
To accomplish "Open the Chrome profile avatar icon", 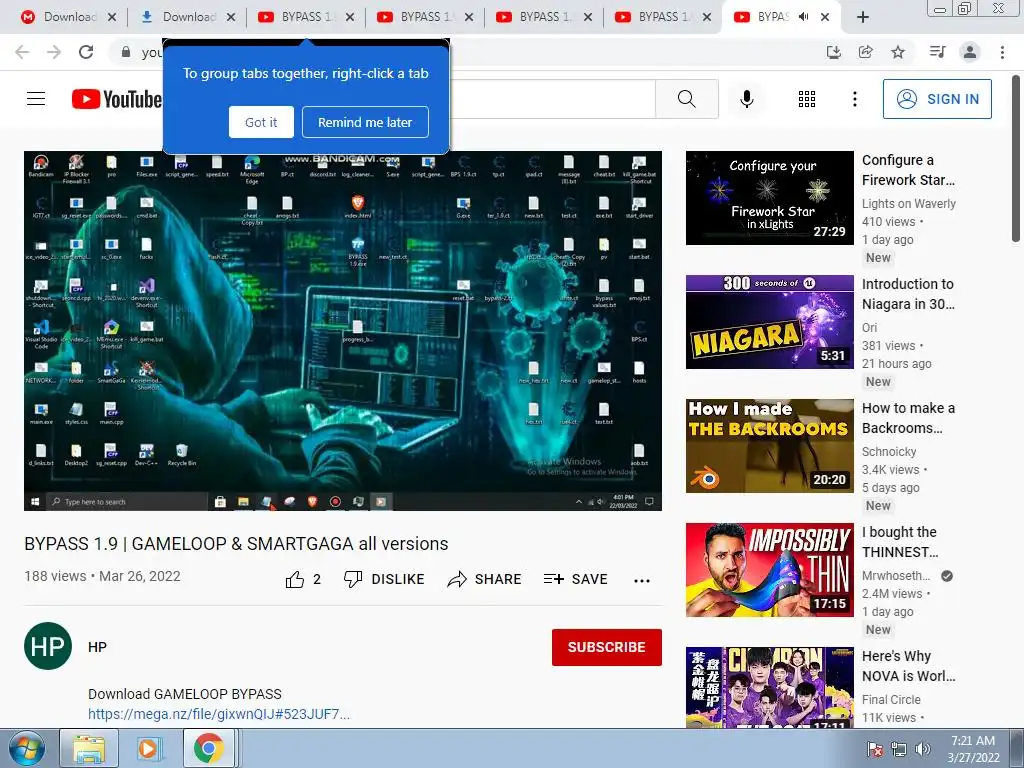I will click(x=970, y=52).
